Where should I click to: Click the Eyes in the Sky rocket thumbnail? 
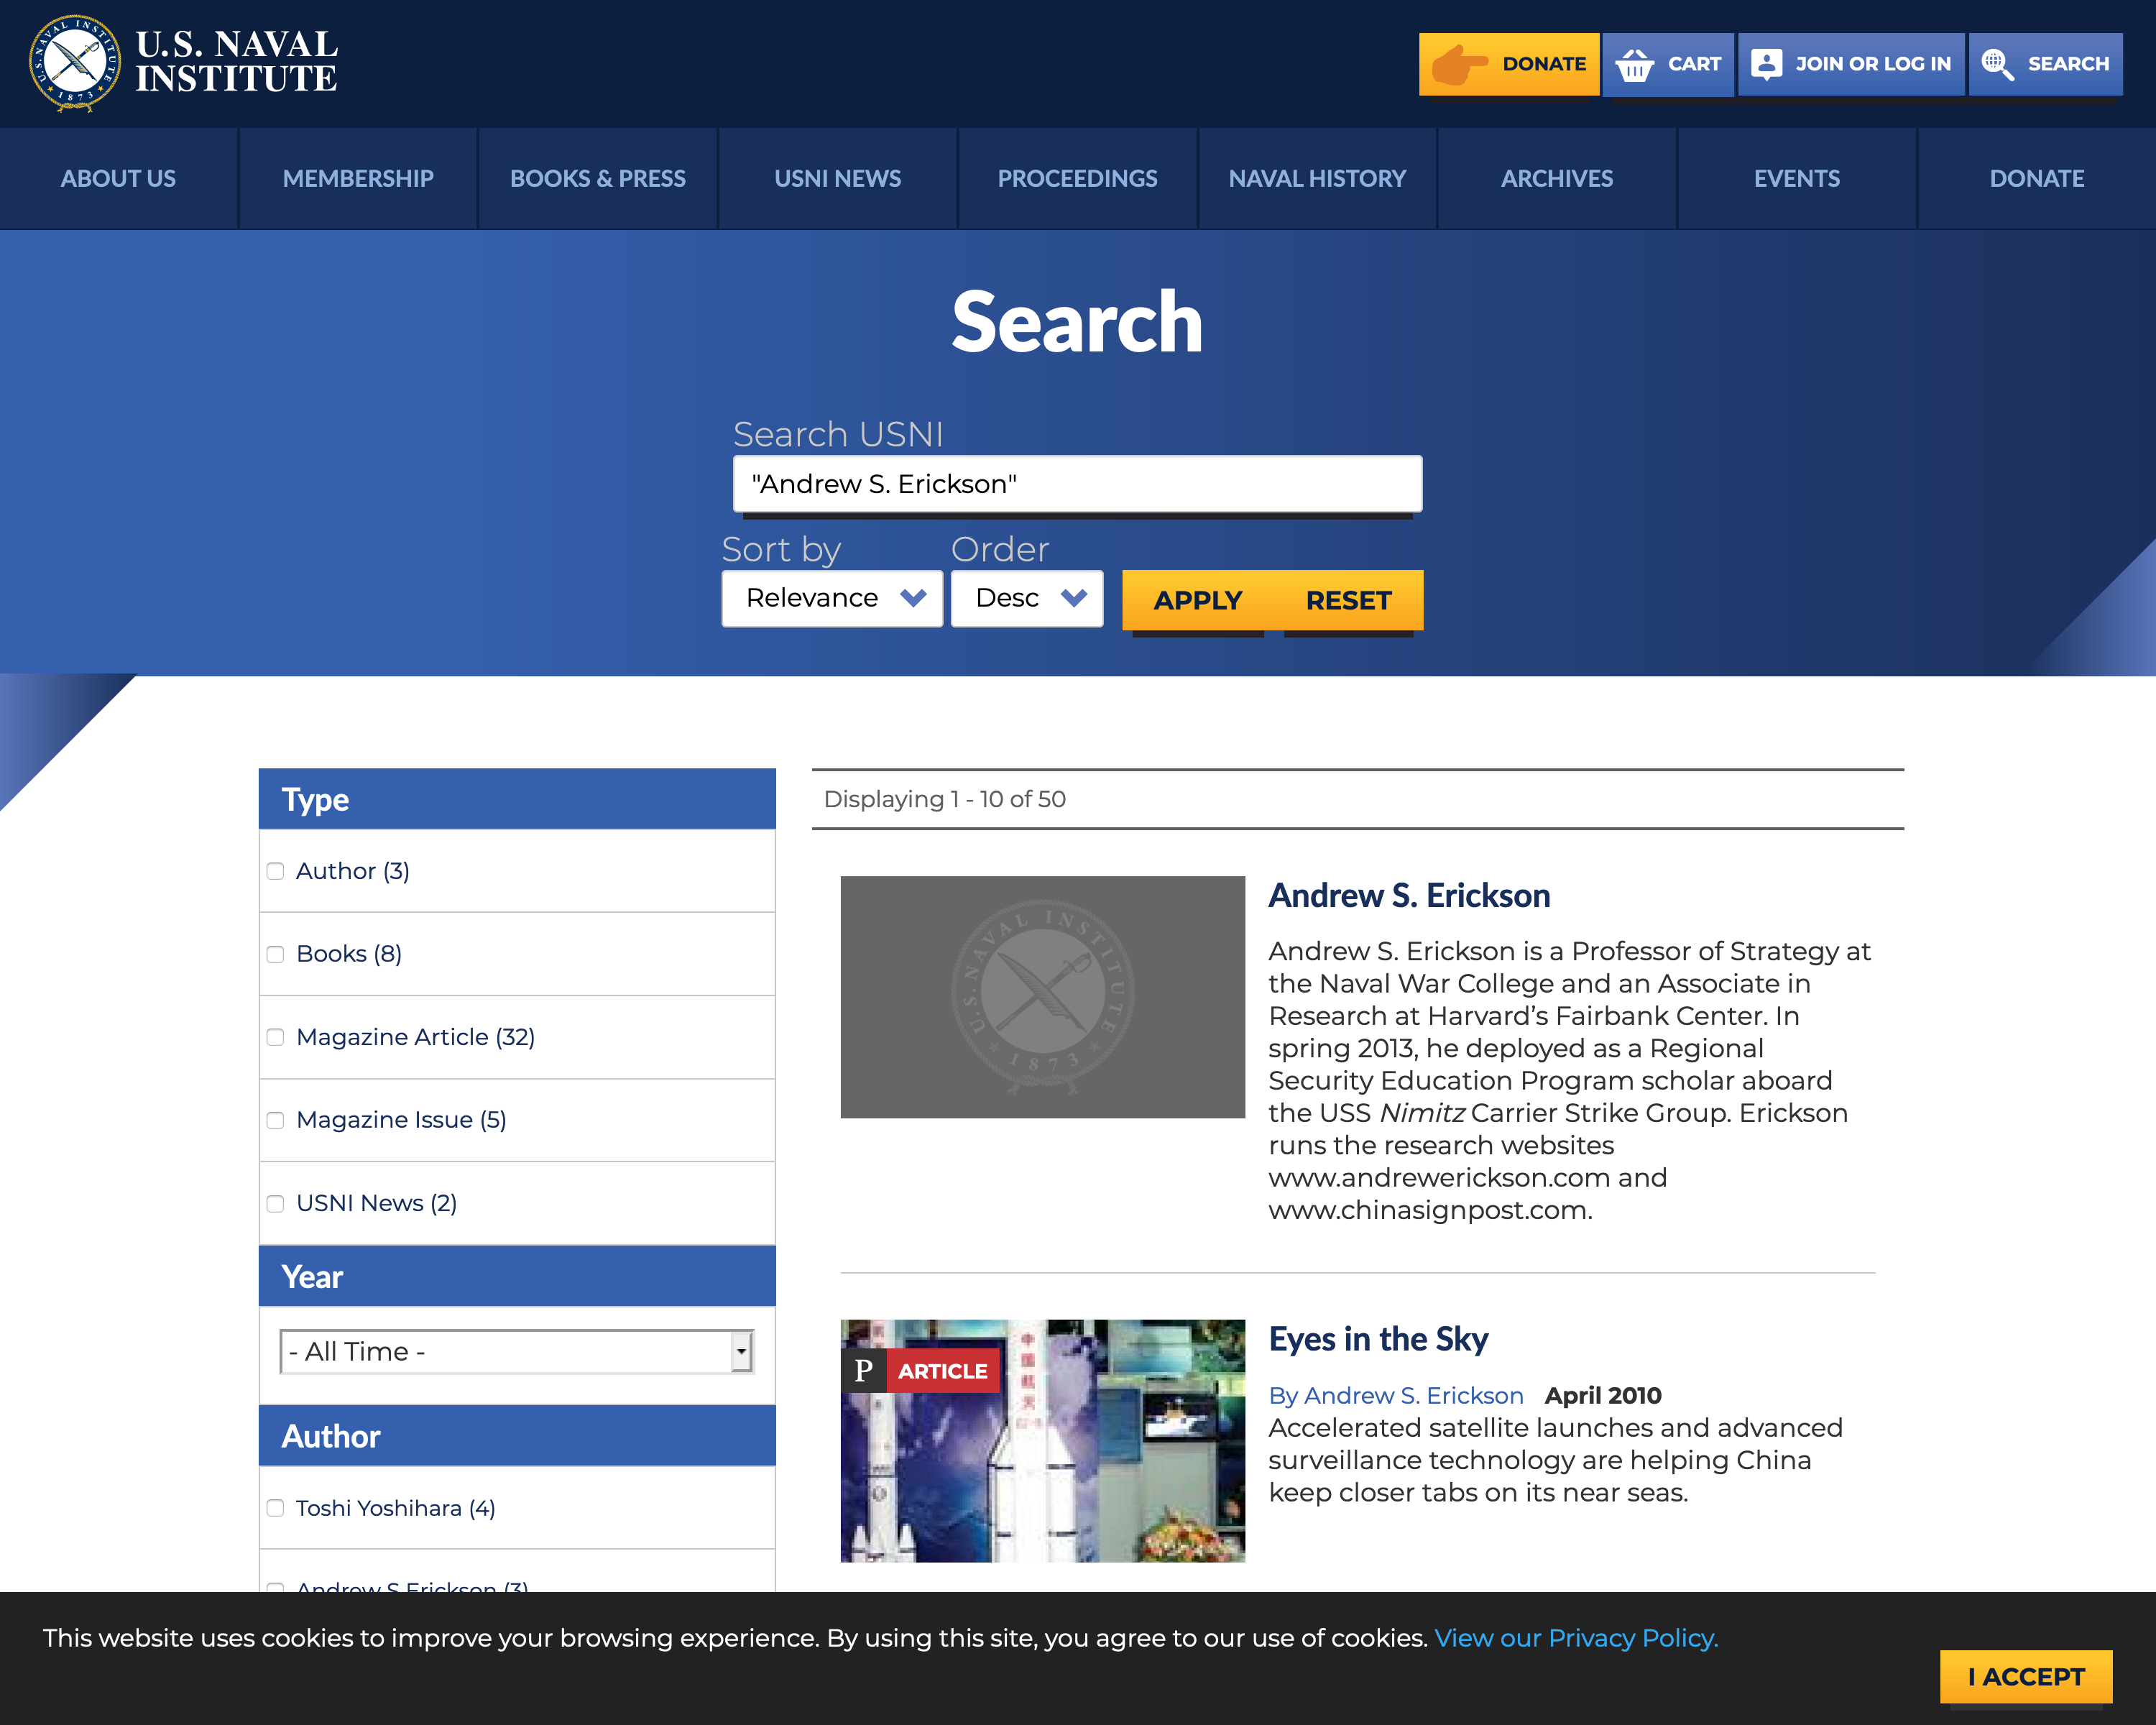pos(1043,1441)
